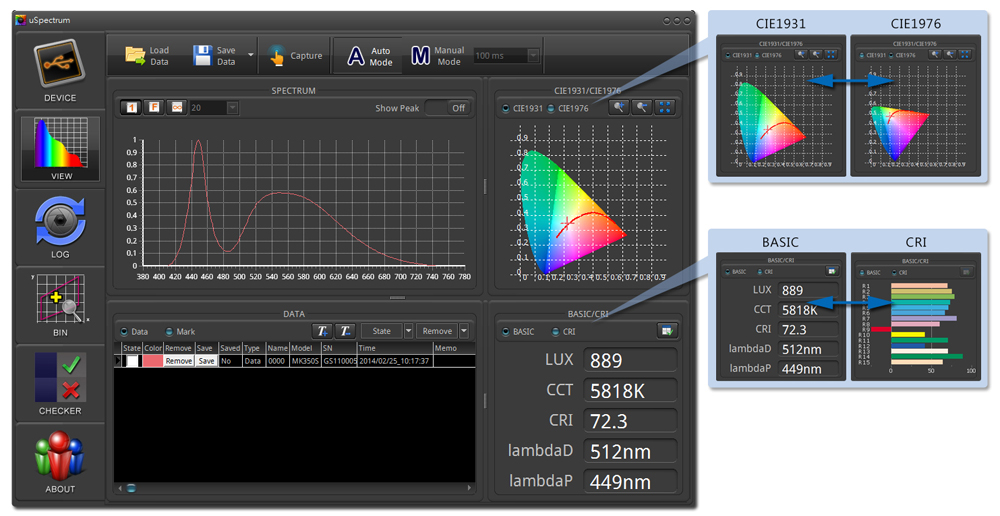Click the Remove button in data row
Viewport: 1000px width, 516px height.
[179, 361]
